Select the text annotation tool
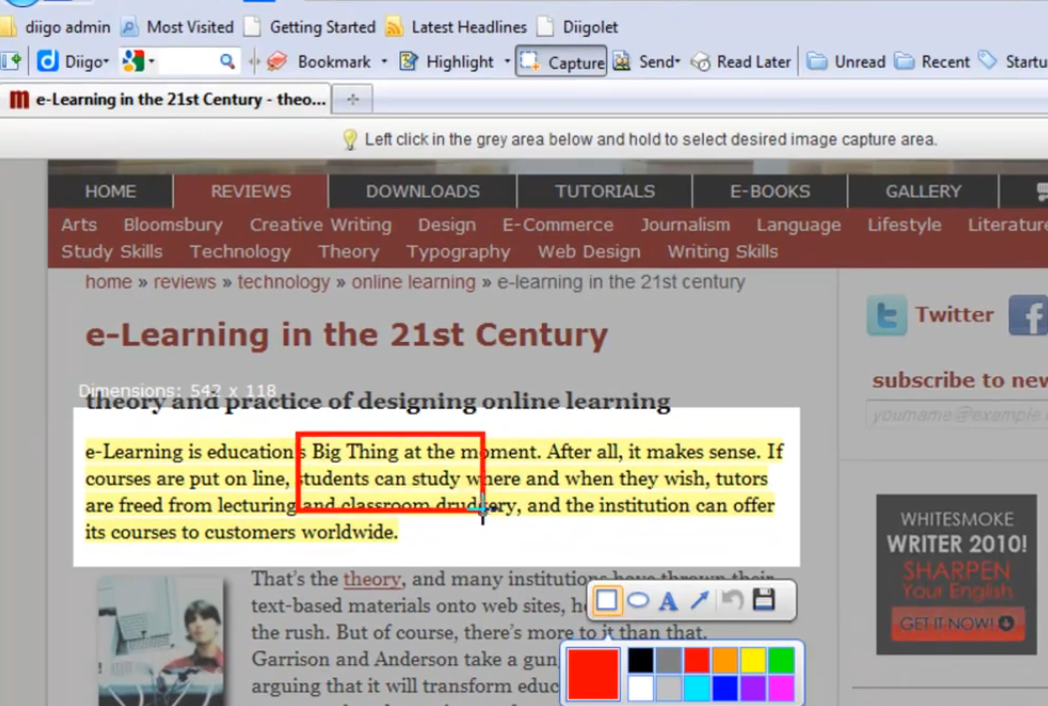The height and width of the screenshot is (706, 1048). tap(668, 601)
